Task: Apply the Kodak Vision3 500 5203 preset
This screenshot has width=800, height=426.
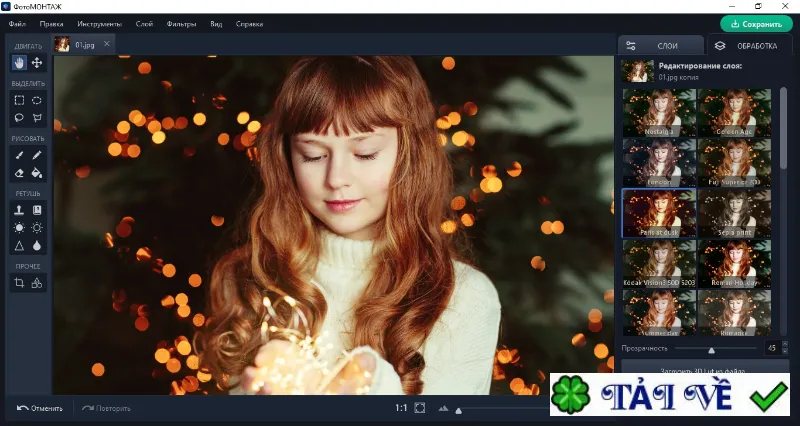Action: (x=659, y=264)
